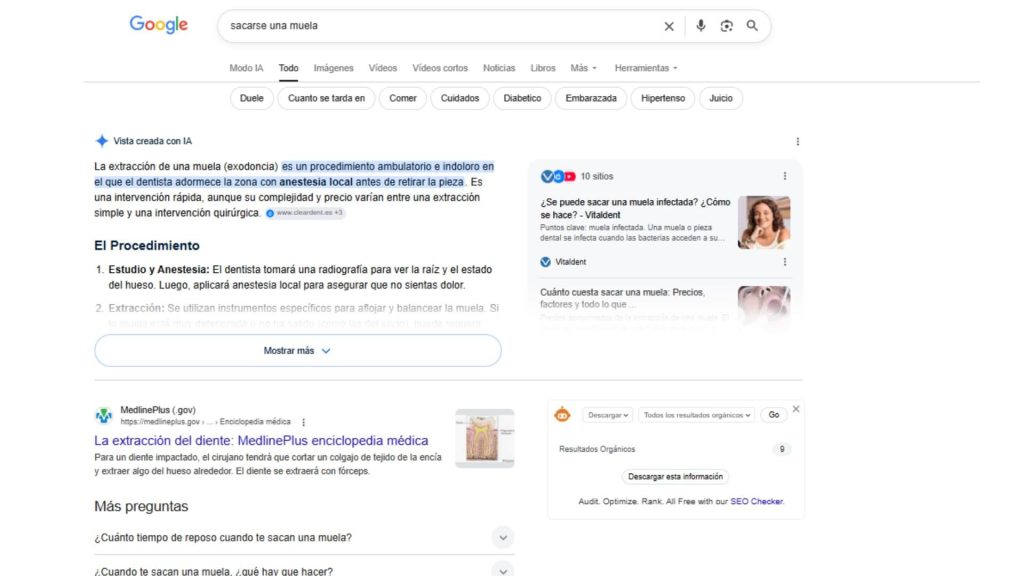This screenshot has width=1024, height=576.
Task: Open the Vitaldent infected molar article
Action: pos(635,208)
